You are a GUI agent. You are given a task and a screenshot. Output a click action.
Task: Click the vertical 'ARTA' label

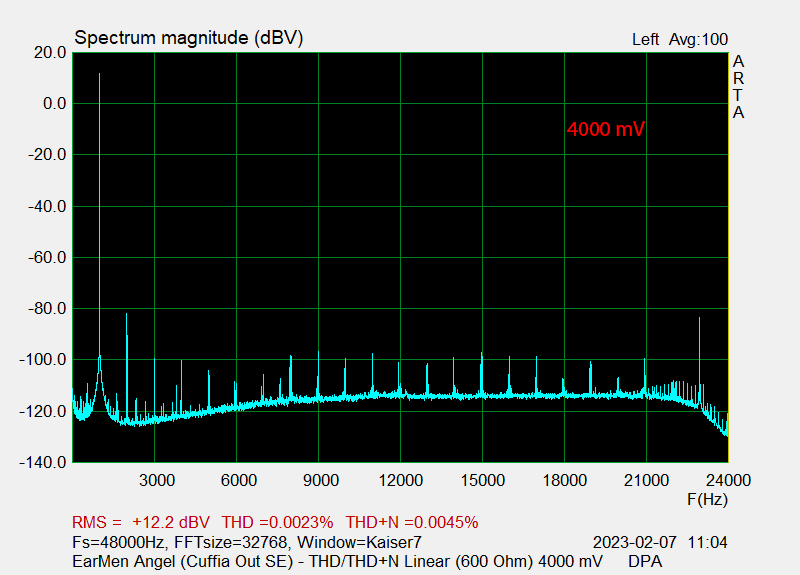(x=738, y=87)
